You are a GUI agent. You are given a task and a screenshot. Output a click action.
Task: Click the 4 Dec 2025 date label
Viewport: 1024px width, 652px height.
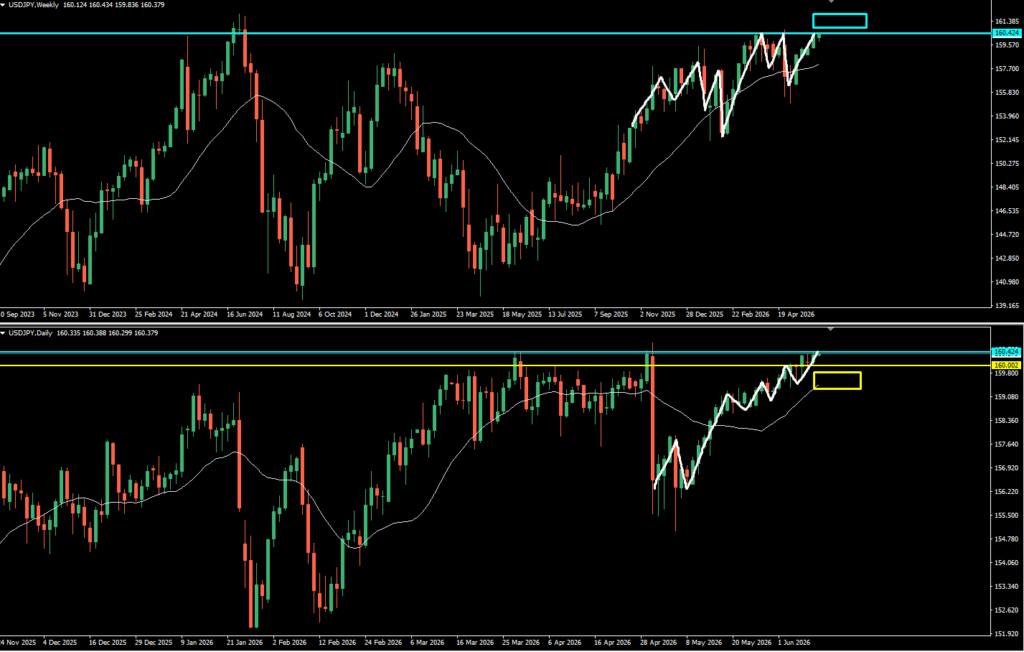pos(60,642)
